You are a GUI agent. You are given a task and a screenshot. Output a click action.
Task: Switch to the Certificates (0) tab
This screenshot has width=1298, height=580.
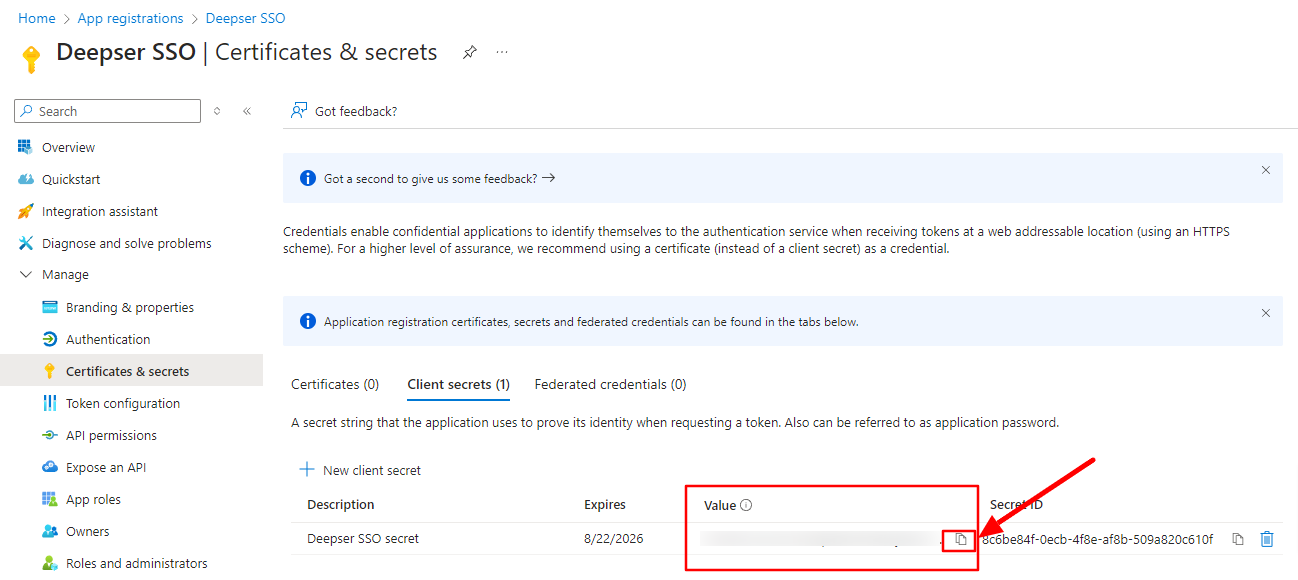tap(335, 384)
